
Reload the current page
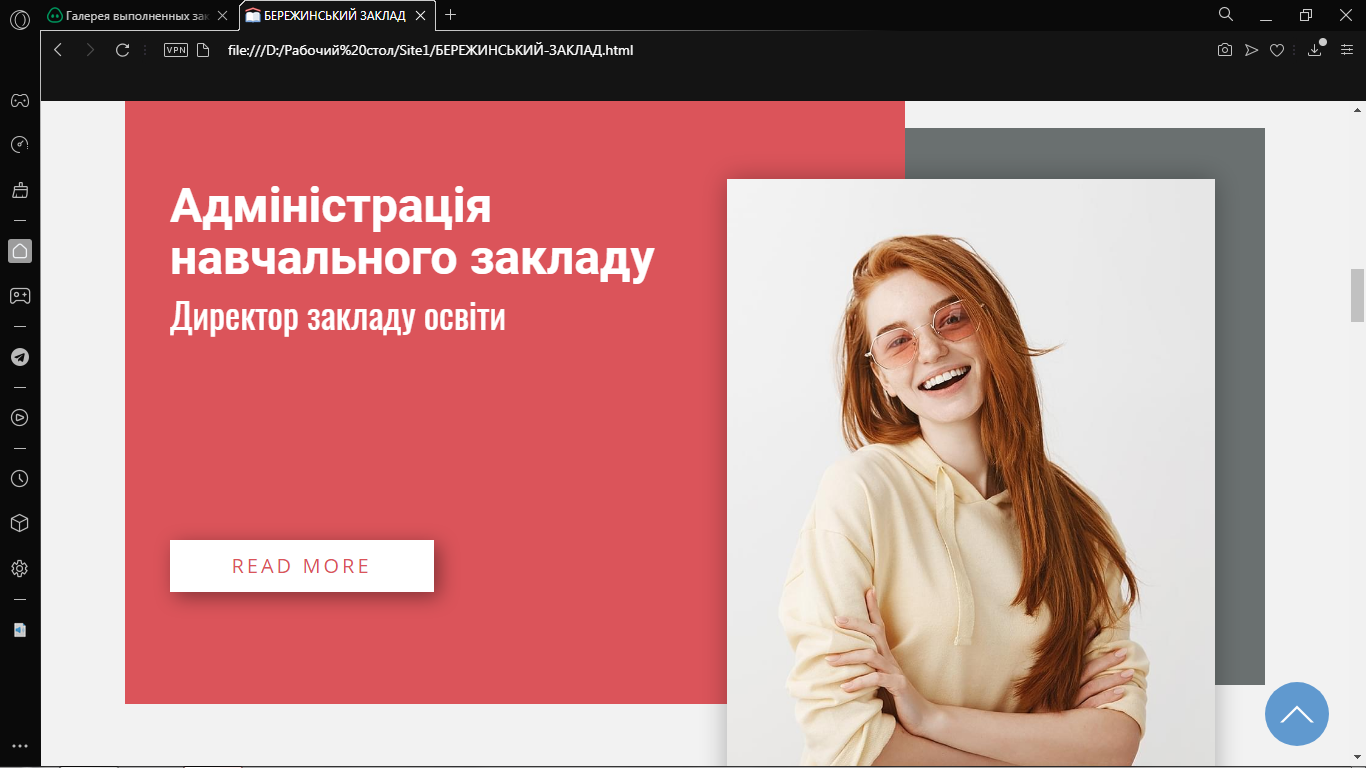click(123, 50)
